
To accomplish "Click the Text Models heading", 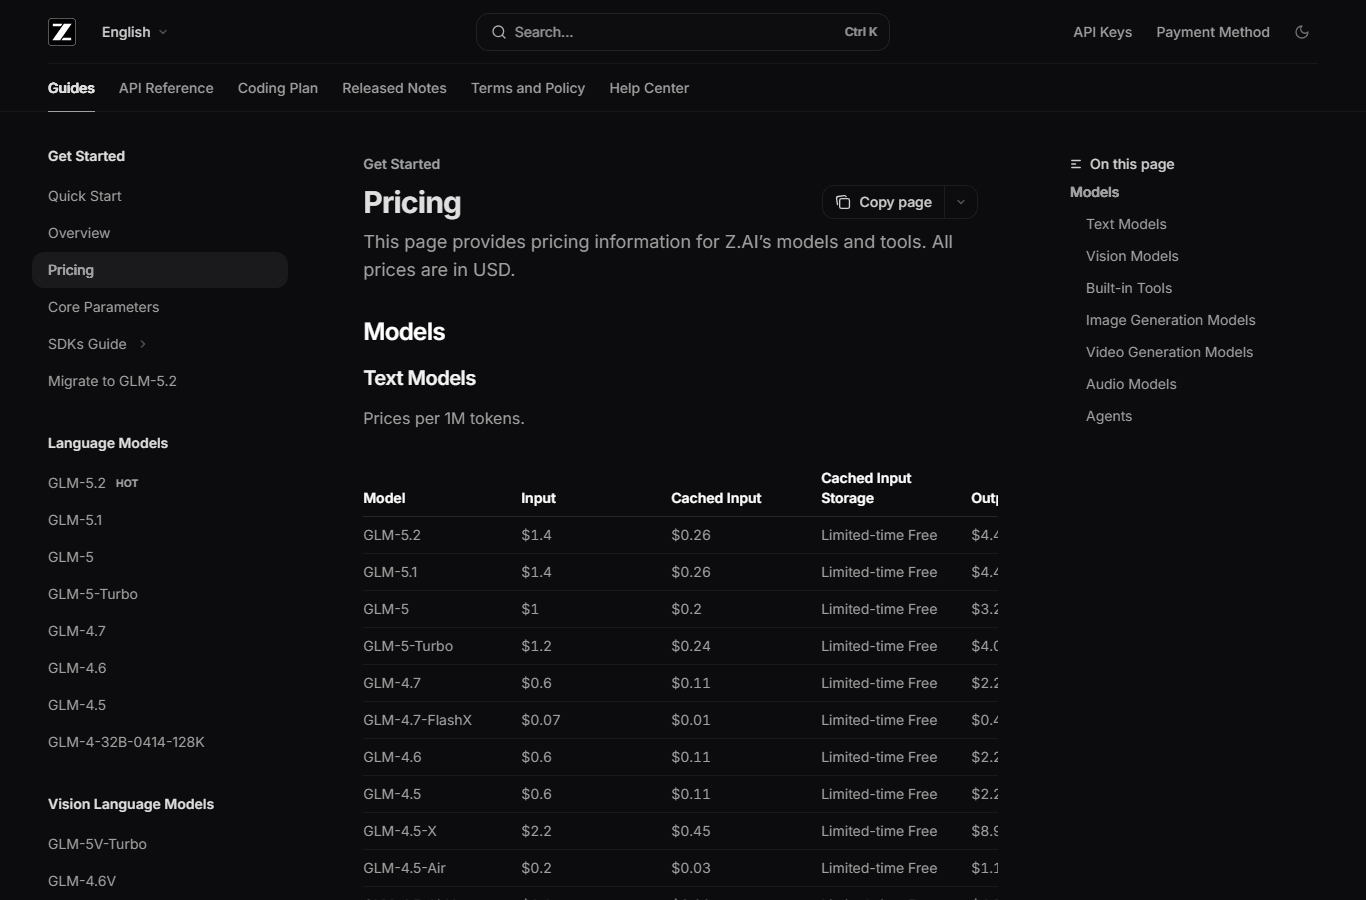I will point(419,378).
